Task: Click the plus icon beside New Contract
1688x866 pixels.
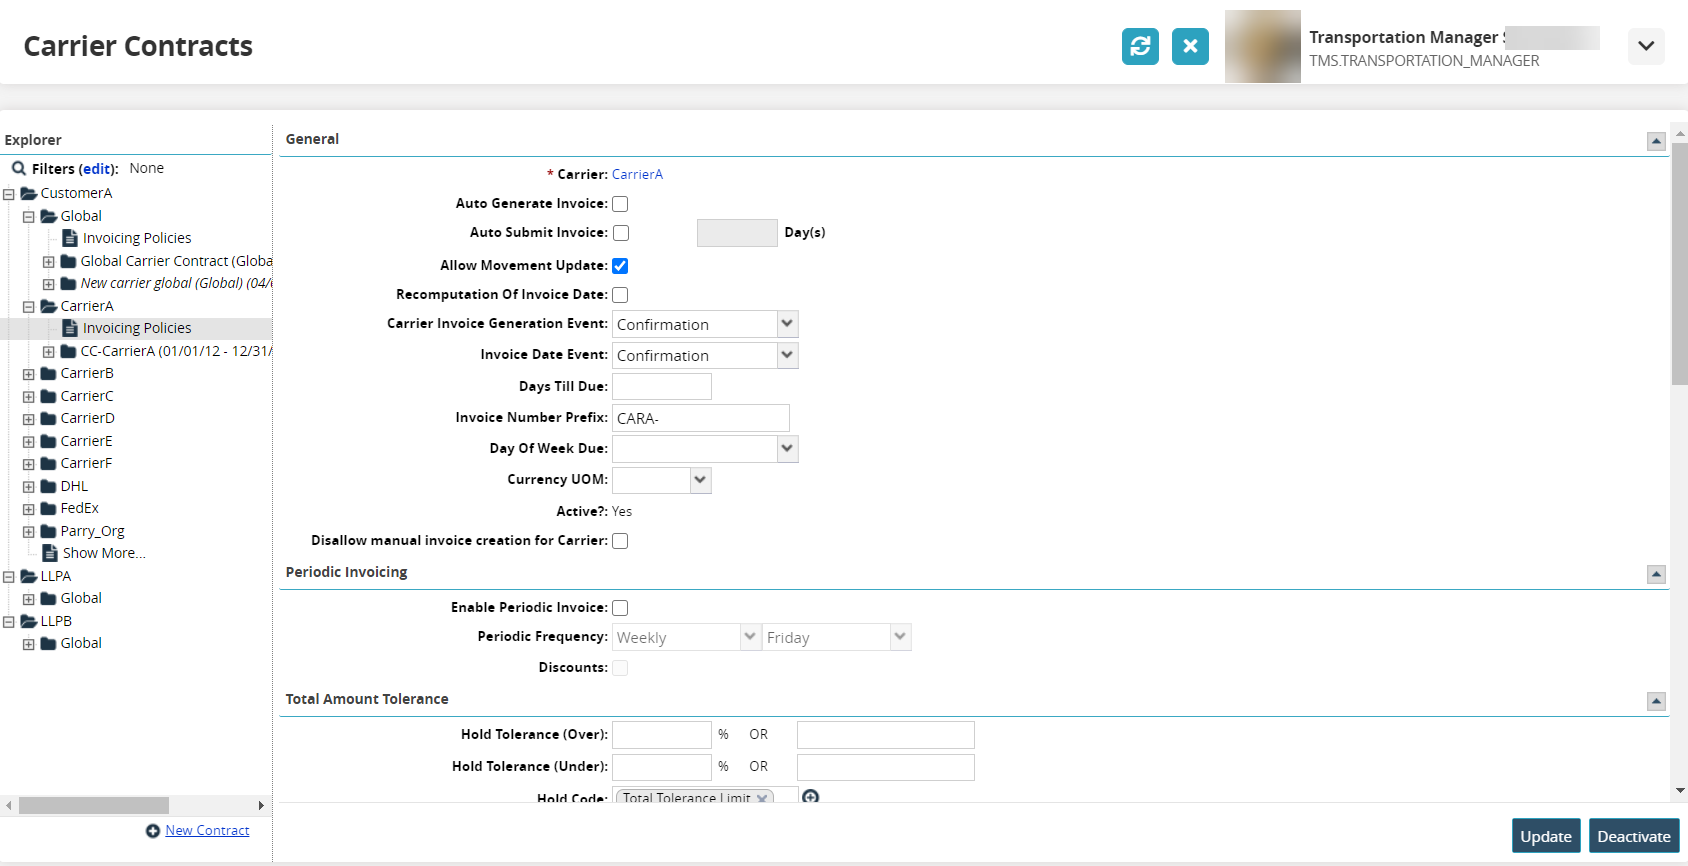Action: tap(153, 831)
